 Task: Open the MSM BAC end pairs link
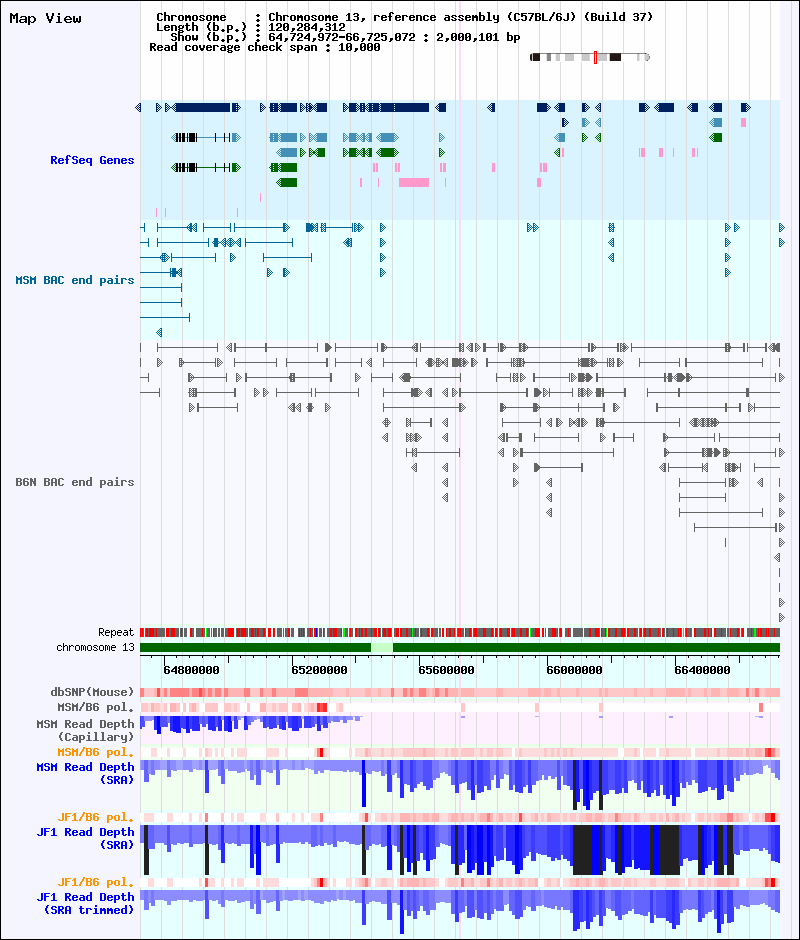point(74,280)
